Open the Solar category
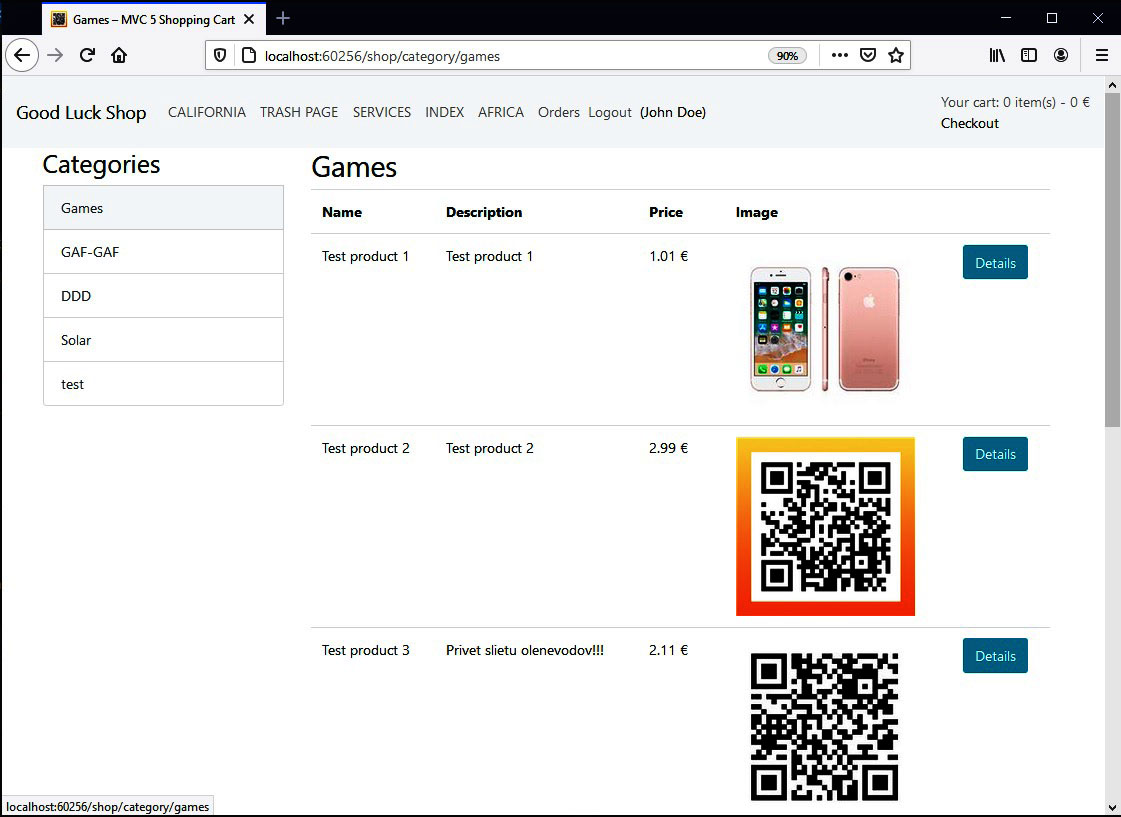The image size is (1121, 817). click(164, 340)
